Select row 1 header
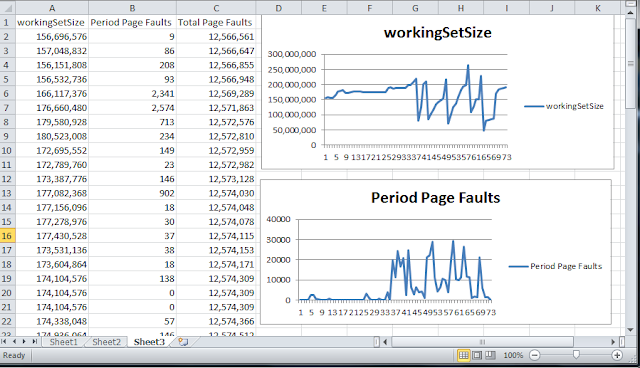Screen dimensions: 640x368 pos(7,22)
